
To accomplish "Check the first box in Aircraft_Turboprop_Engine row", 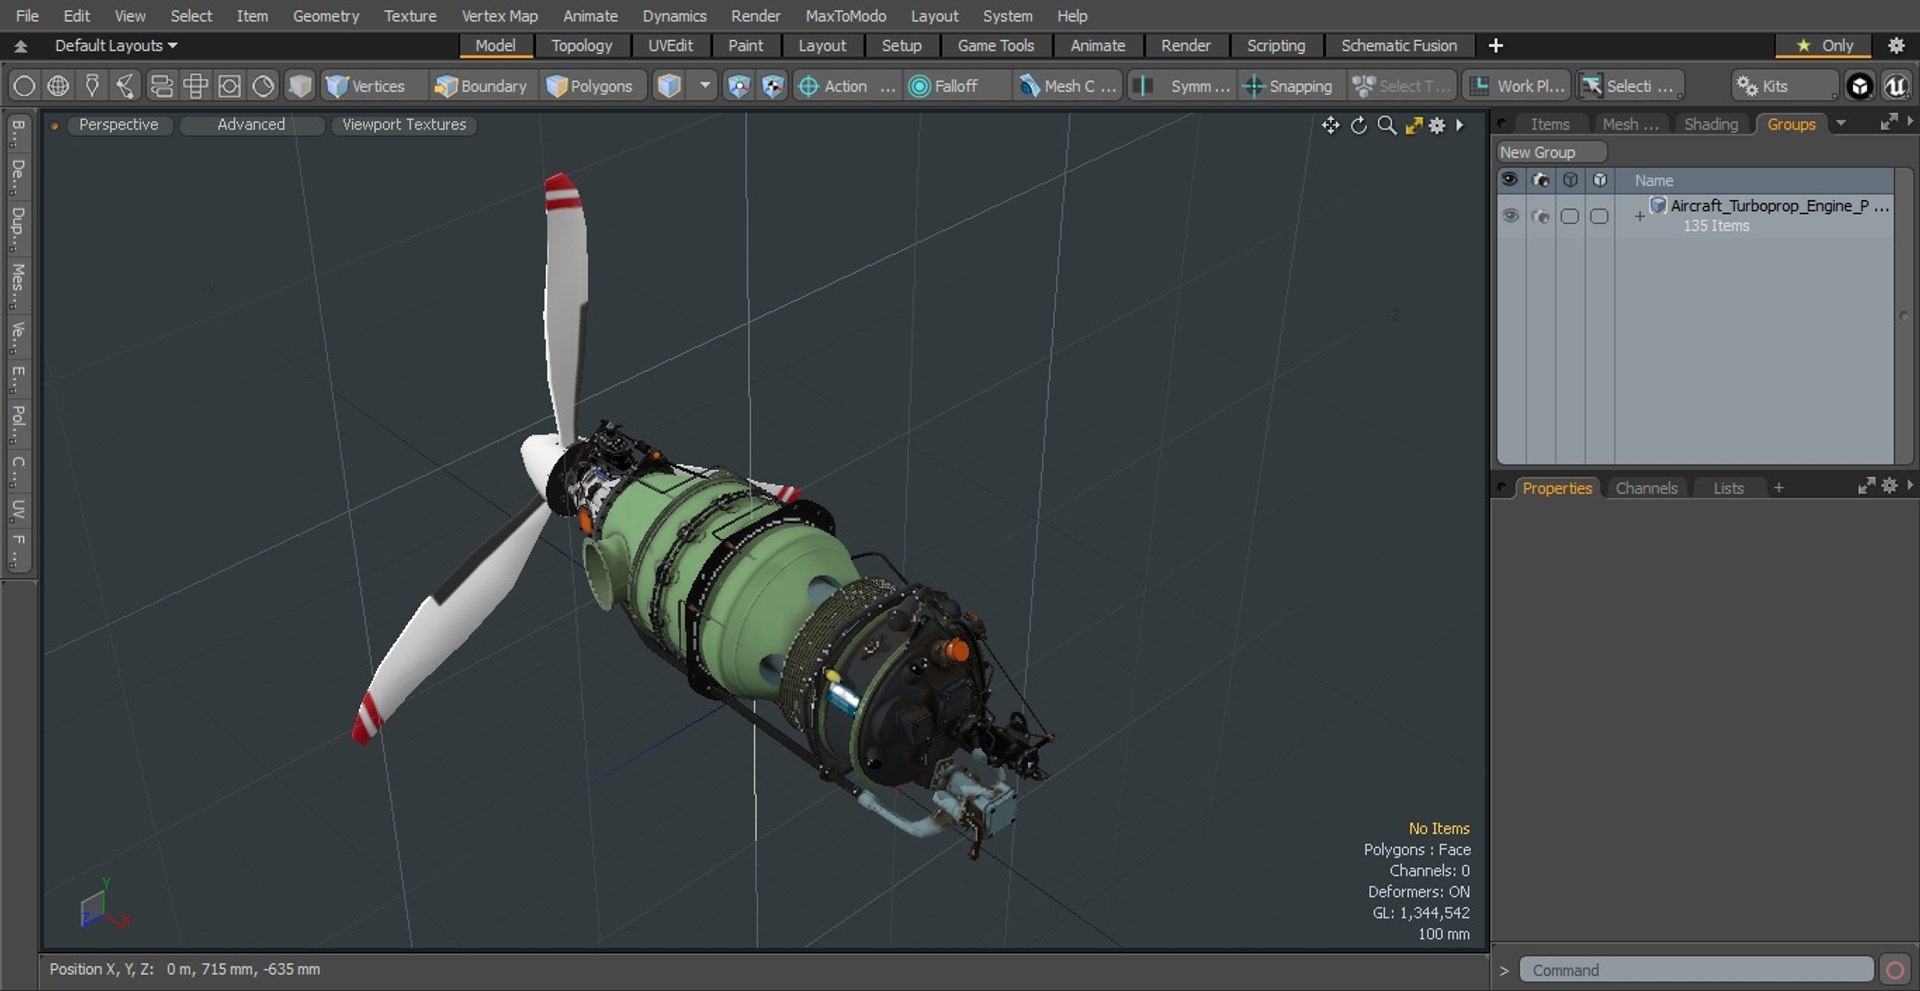I will [x=1570, y=216].
